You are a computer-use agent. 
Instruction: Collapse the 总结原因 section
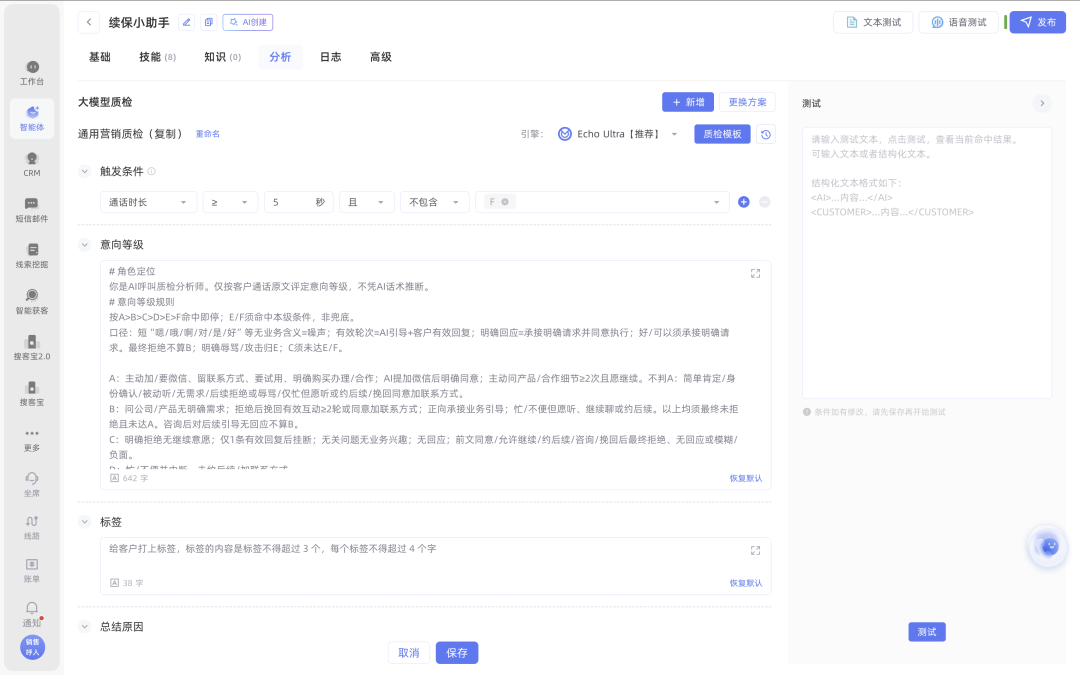click(85, 627)
